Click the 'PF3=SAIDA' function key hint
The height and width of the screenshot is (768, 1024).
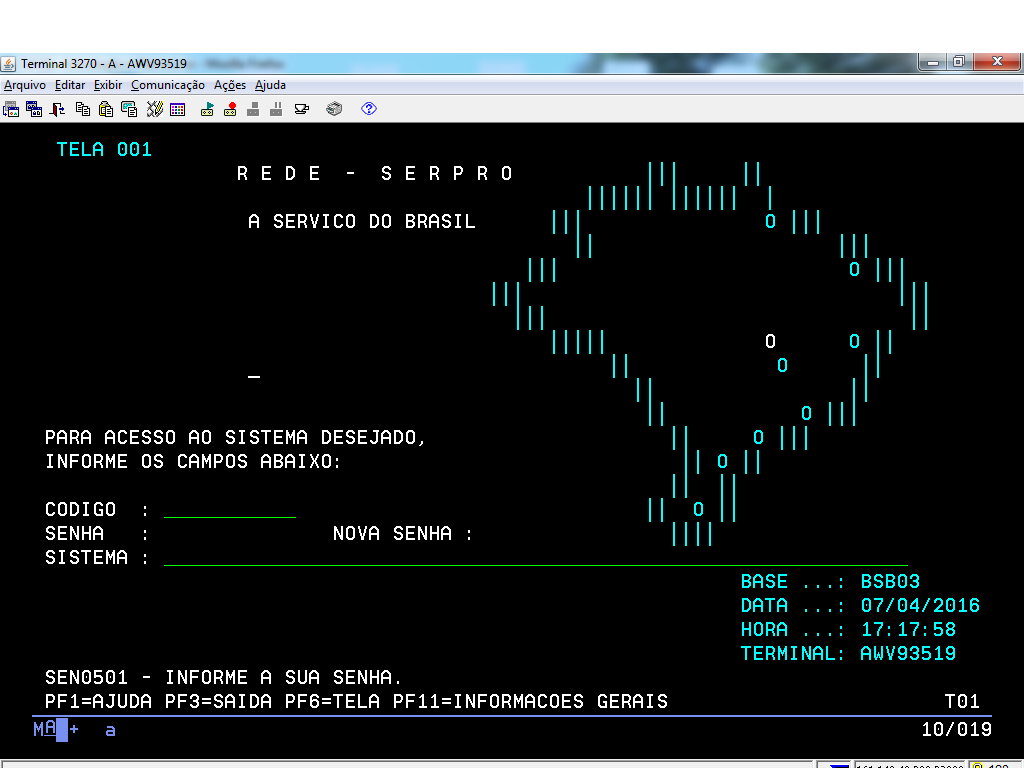(x=218, y=701)
